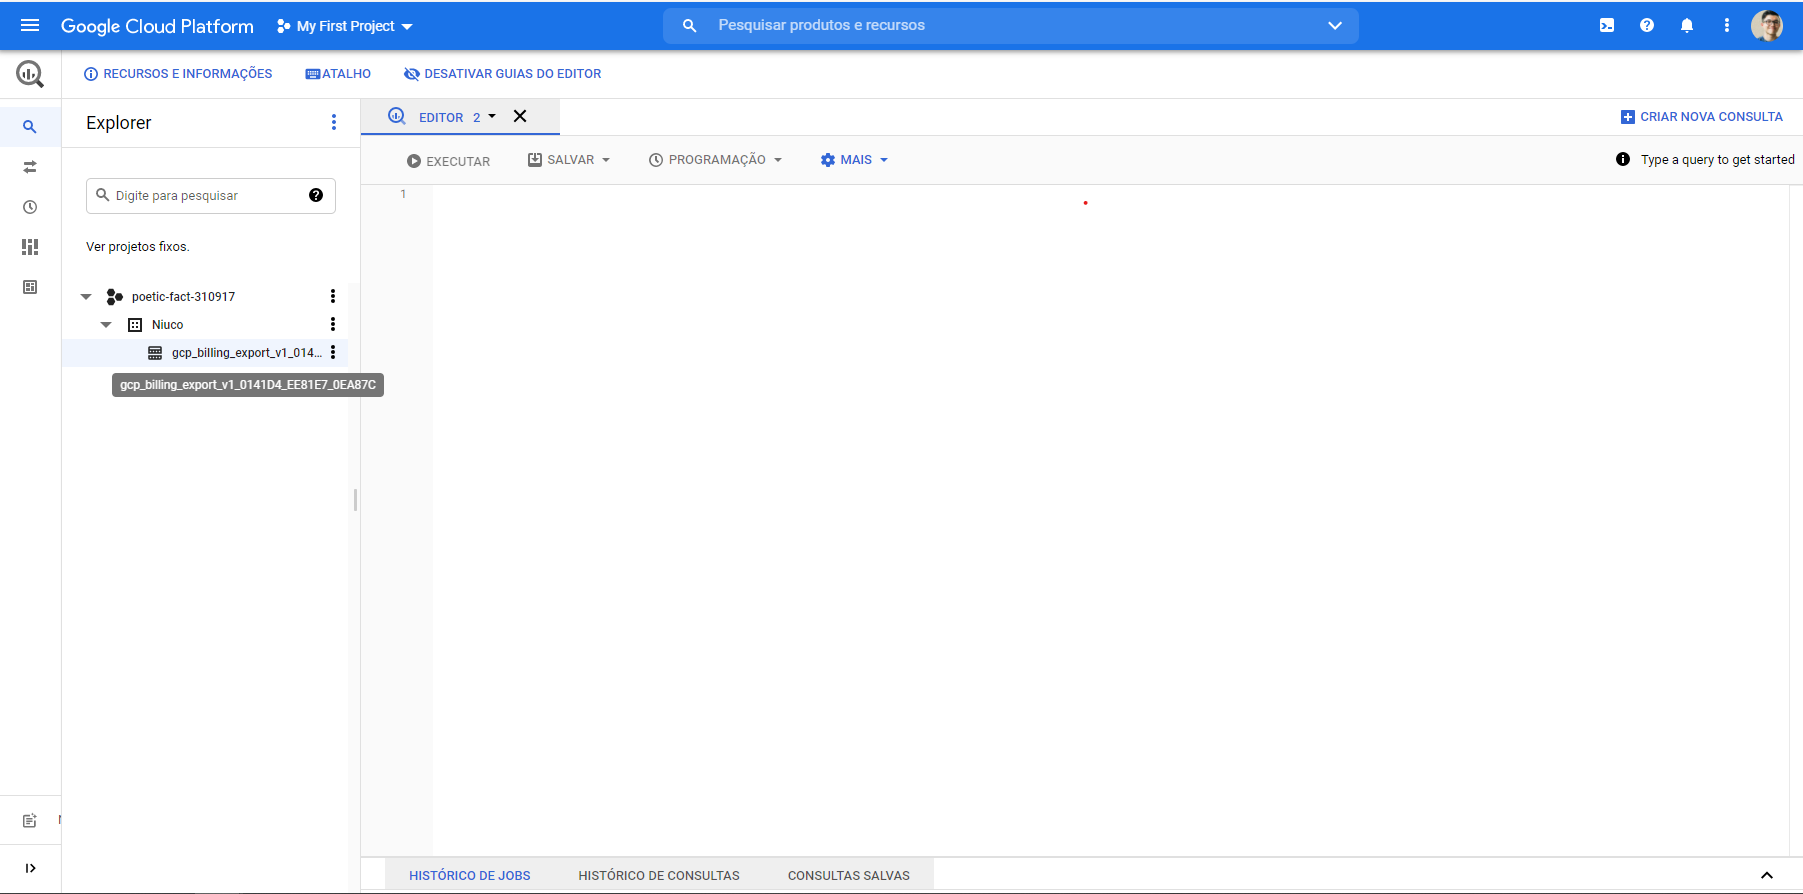Viewport: 1803px width, 894px height.
Task: Click Ver projetos fixos link
Action: [138, 247]
